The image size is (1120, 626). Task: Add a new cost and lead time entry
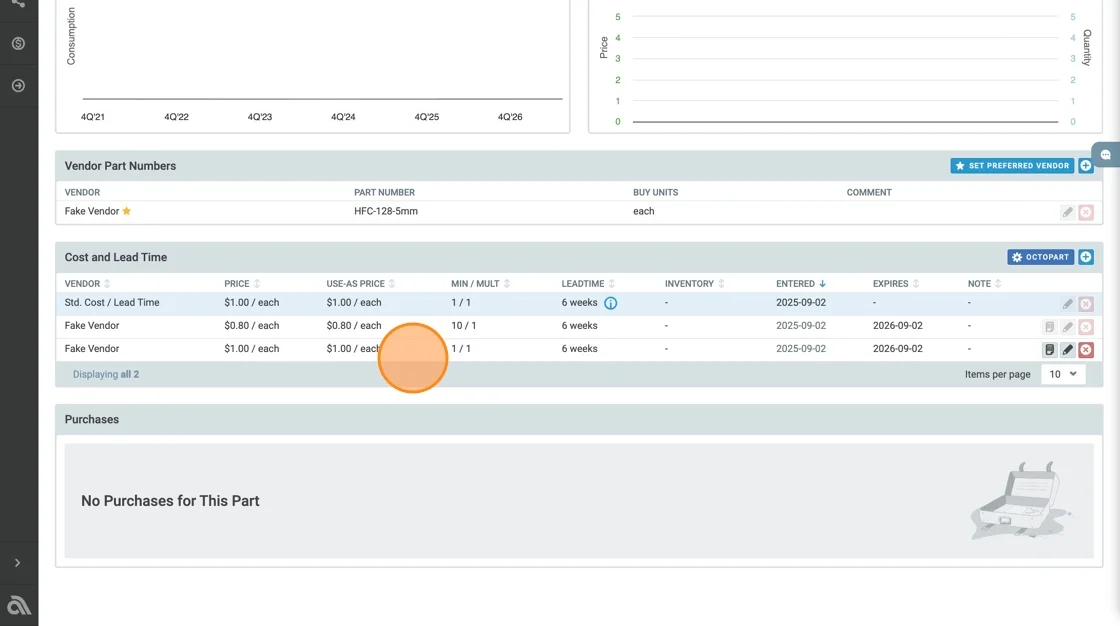pos(1086,257)
